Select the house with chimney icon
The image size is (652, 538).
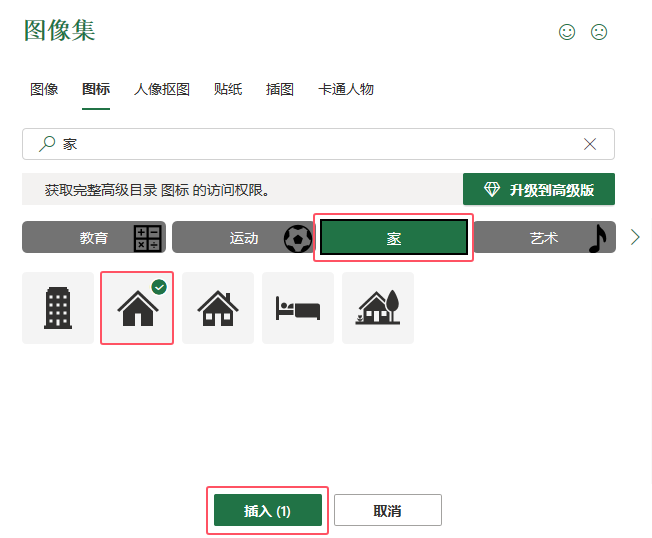point(218,308)
